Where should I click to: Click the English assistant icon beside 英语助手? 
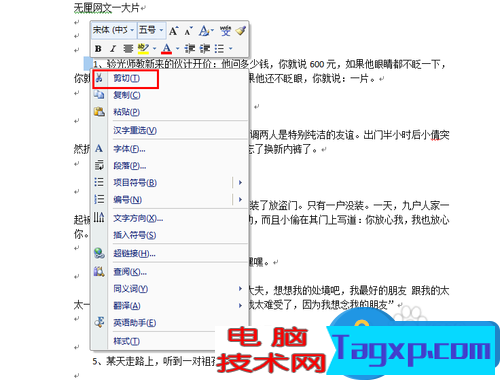click(99, 322)
